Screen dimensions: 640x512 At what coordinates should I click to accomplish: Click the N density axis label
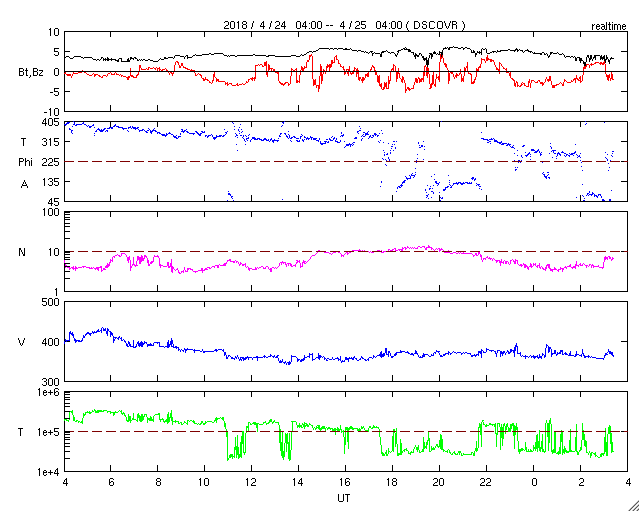click(x=22, y=252)
